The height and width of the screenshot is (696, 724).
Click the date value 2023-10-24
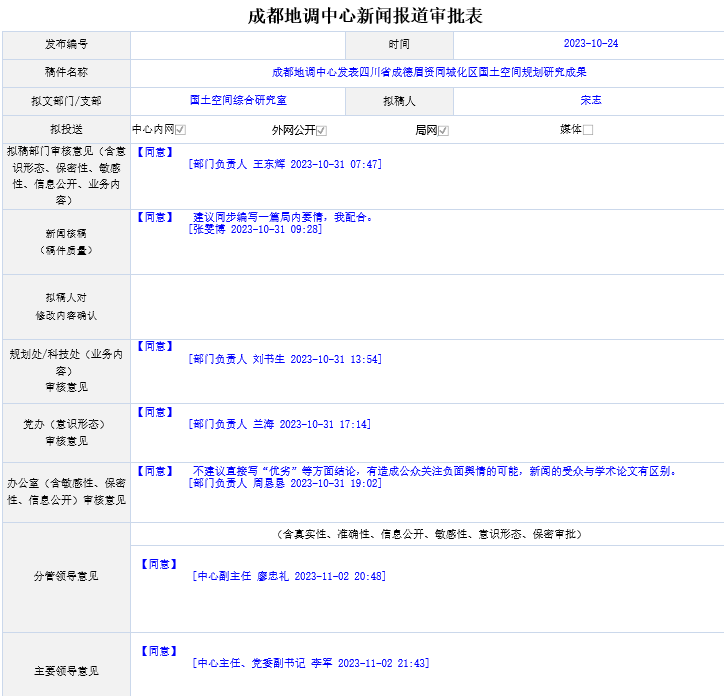pyautogui.click(x=590, y=44)
